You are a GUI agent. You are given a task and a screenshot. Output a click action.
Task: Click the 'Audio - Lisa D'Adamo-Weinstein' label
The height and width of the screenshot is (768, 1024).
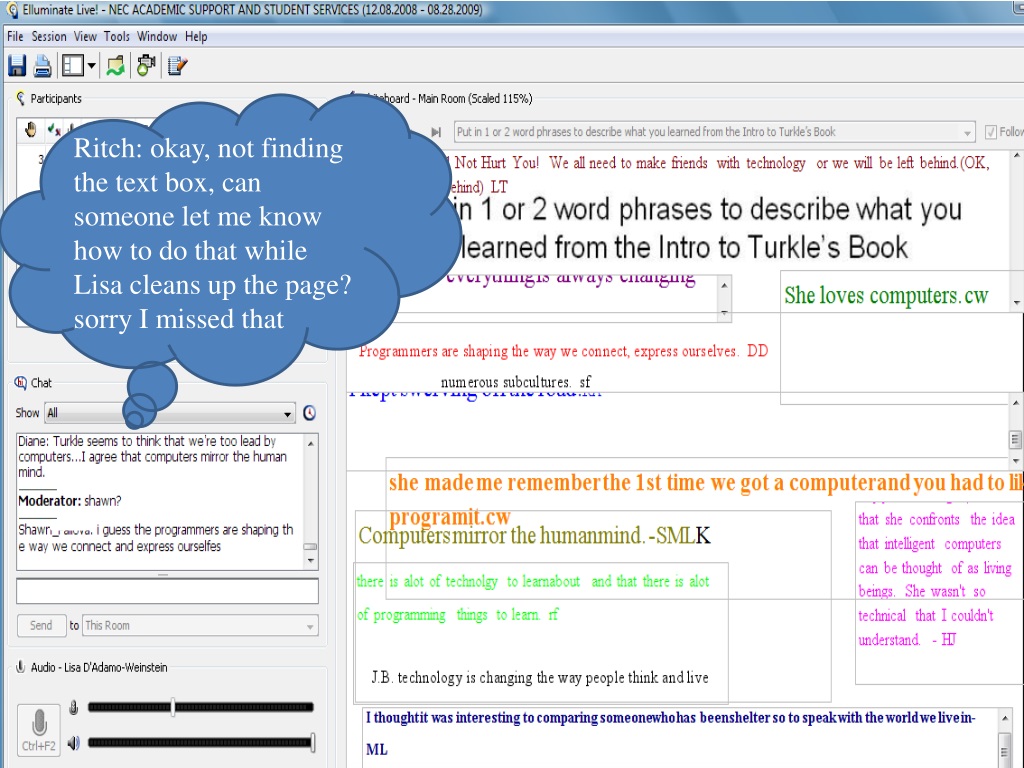(x=99, y=667)
